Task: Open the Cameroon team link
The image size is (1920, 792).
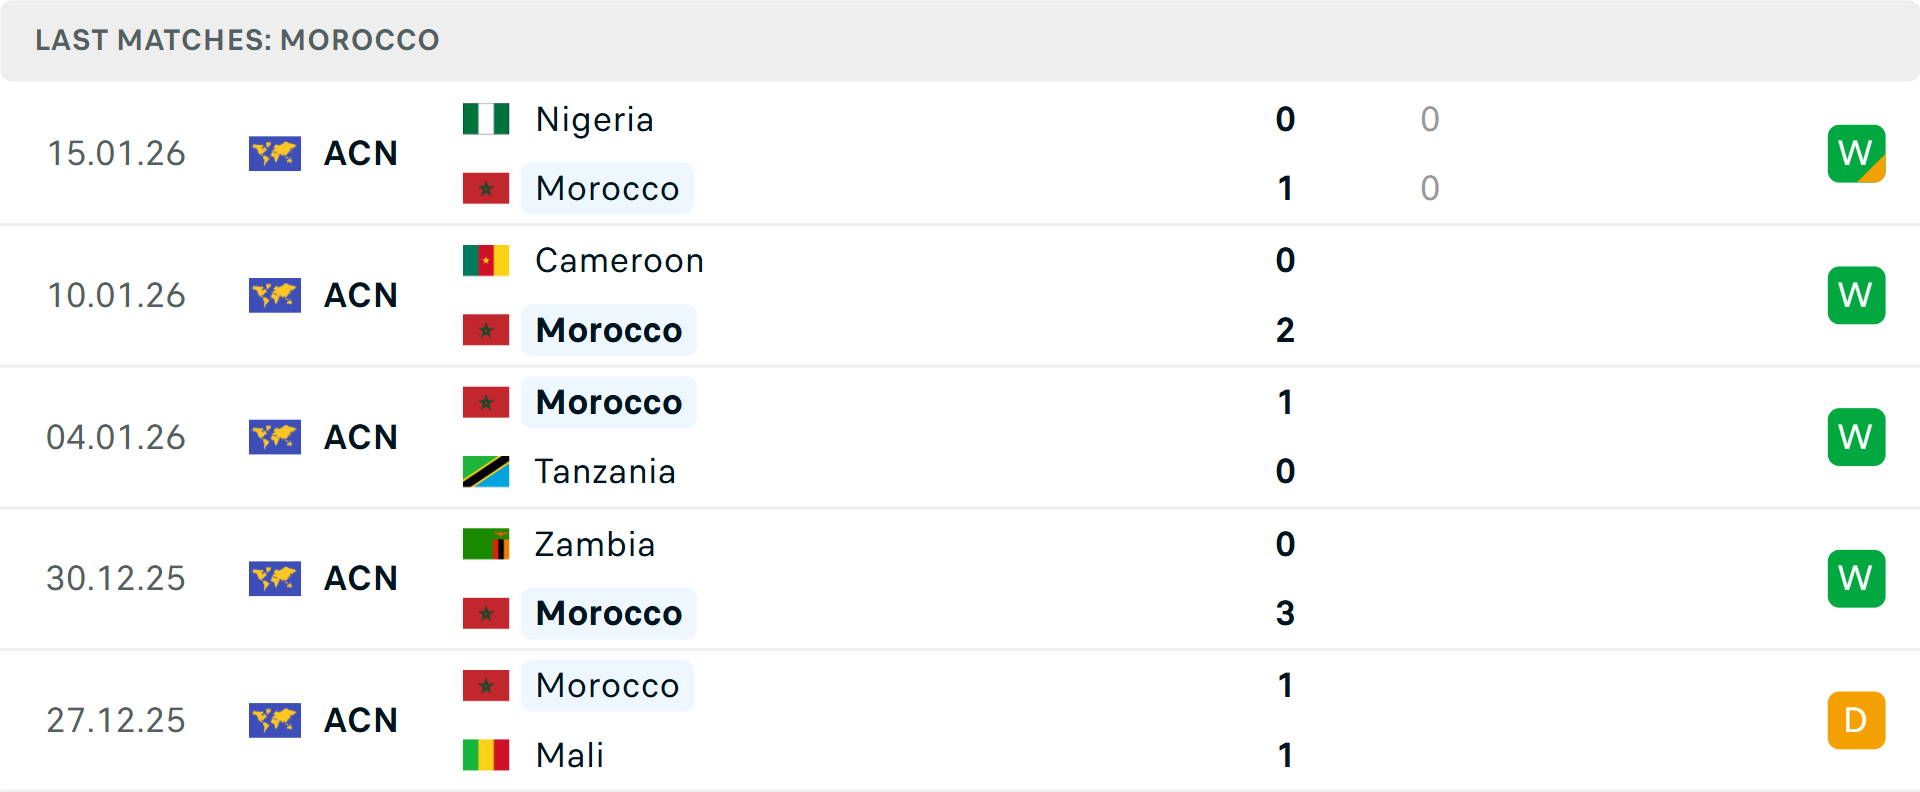Action: [x=619, y=261]
